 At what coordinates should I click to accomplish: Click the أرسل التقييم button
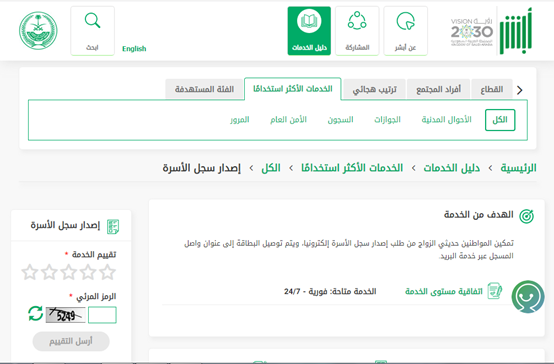coord(71,341)
